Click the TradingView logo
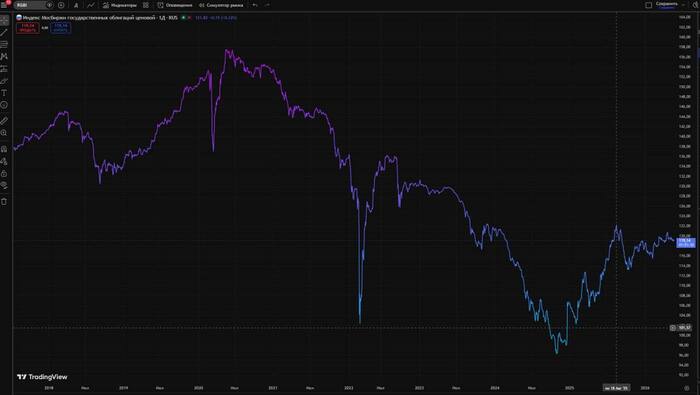This screenshot has height=395, width=700. click(42, 377)
